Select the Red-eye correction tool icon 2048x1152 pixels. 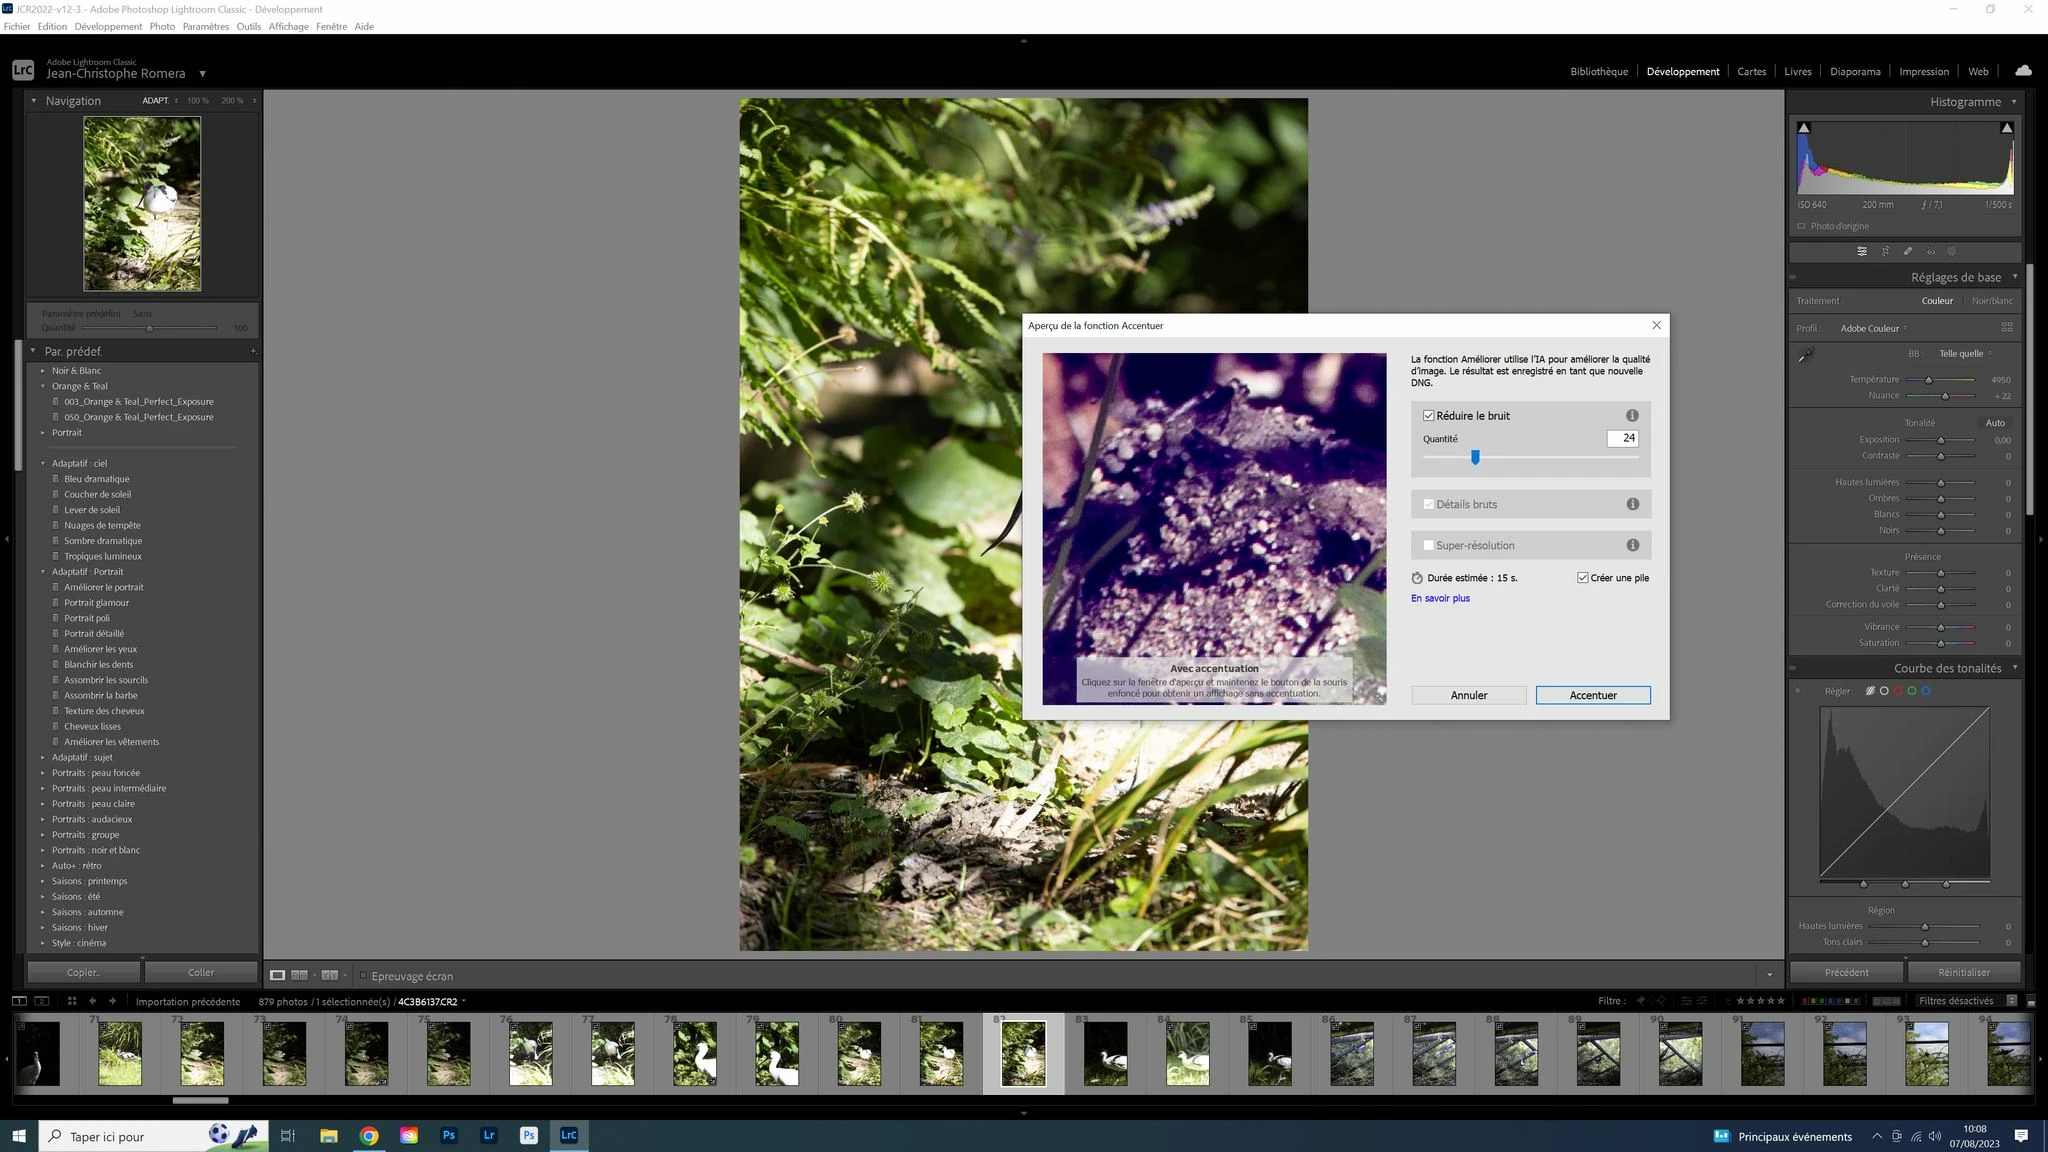tap(1931, 251)
